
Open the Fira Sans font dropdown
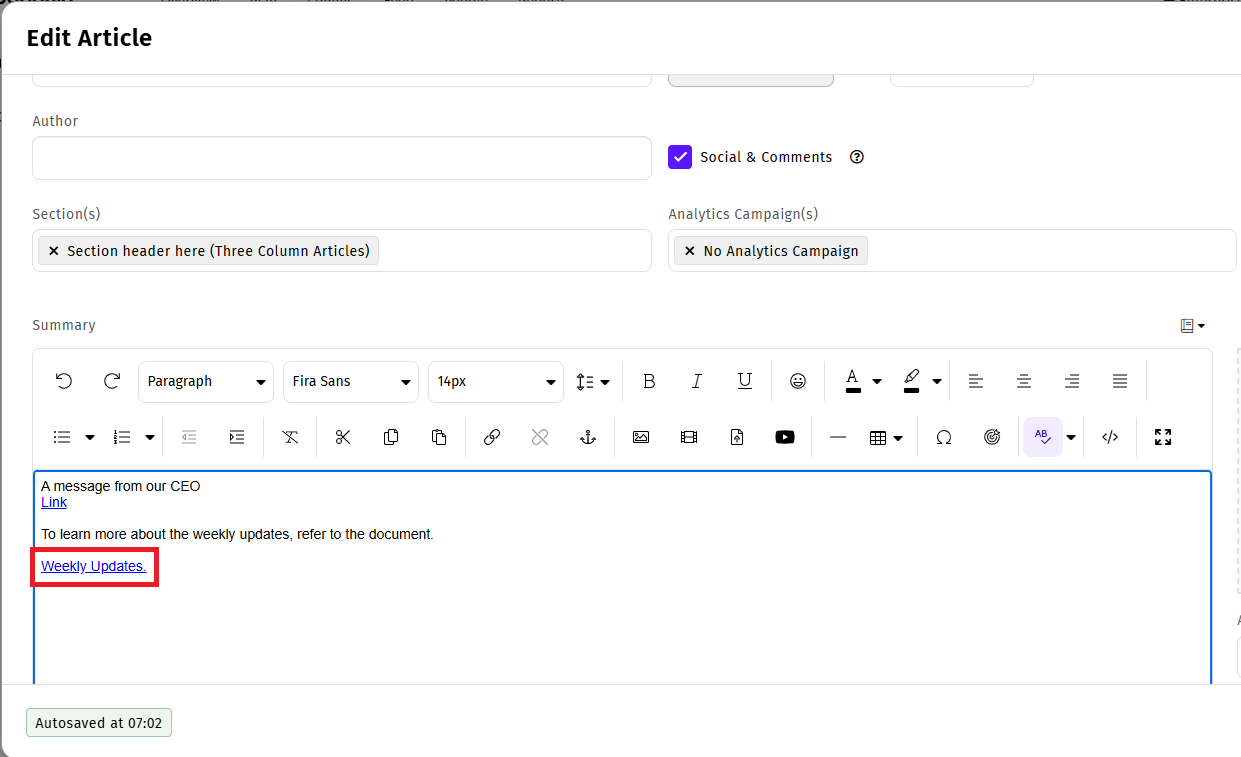coord(351,381)
